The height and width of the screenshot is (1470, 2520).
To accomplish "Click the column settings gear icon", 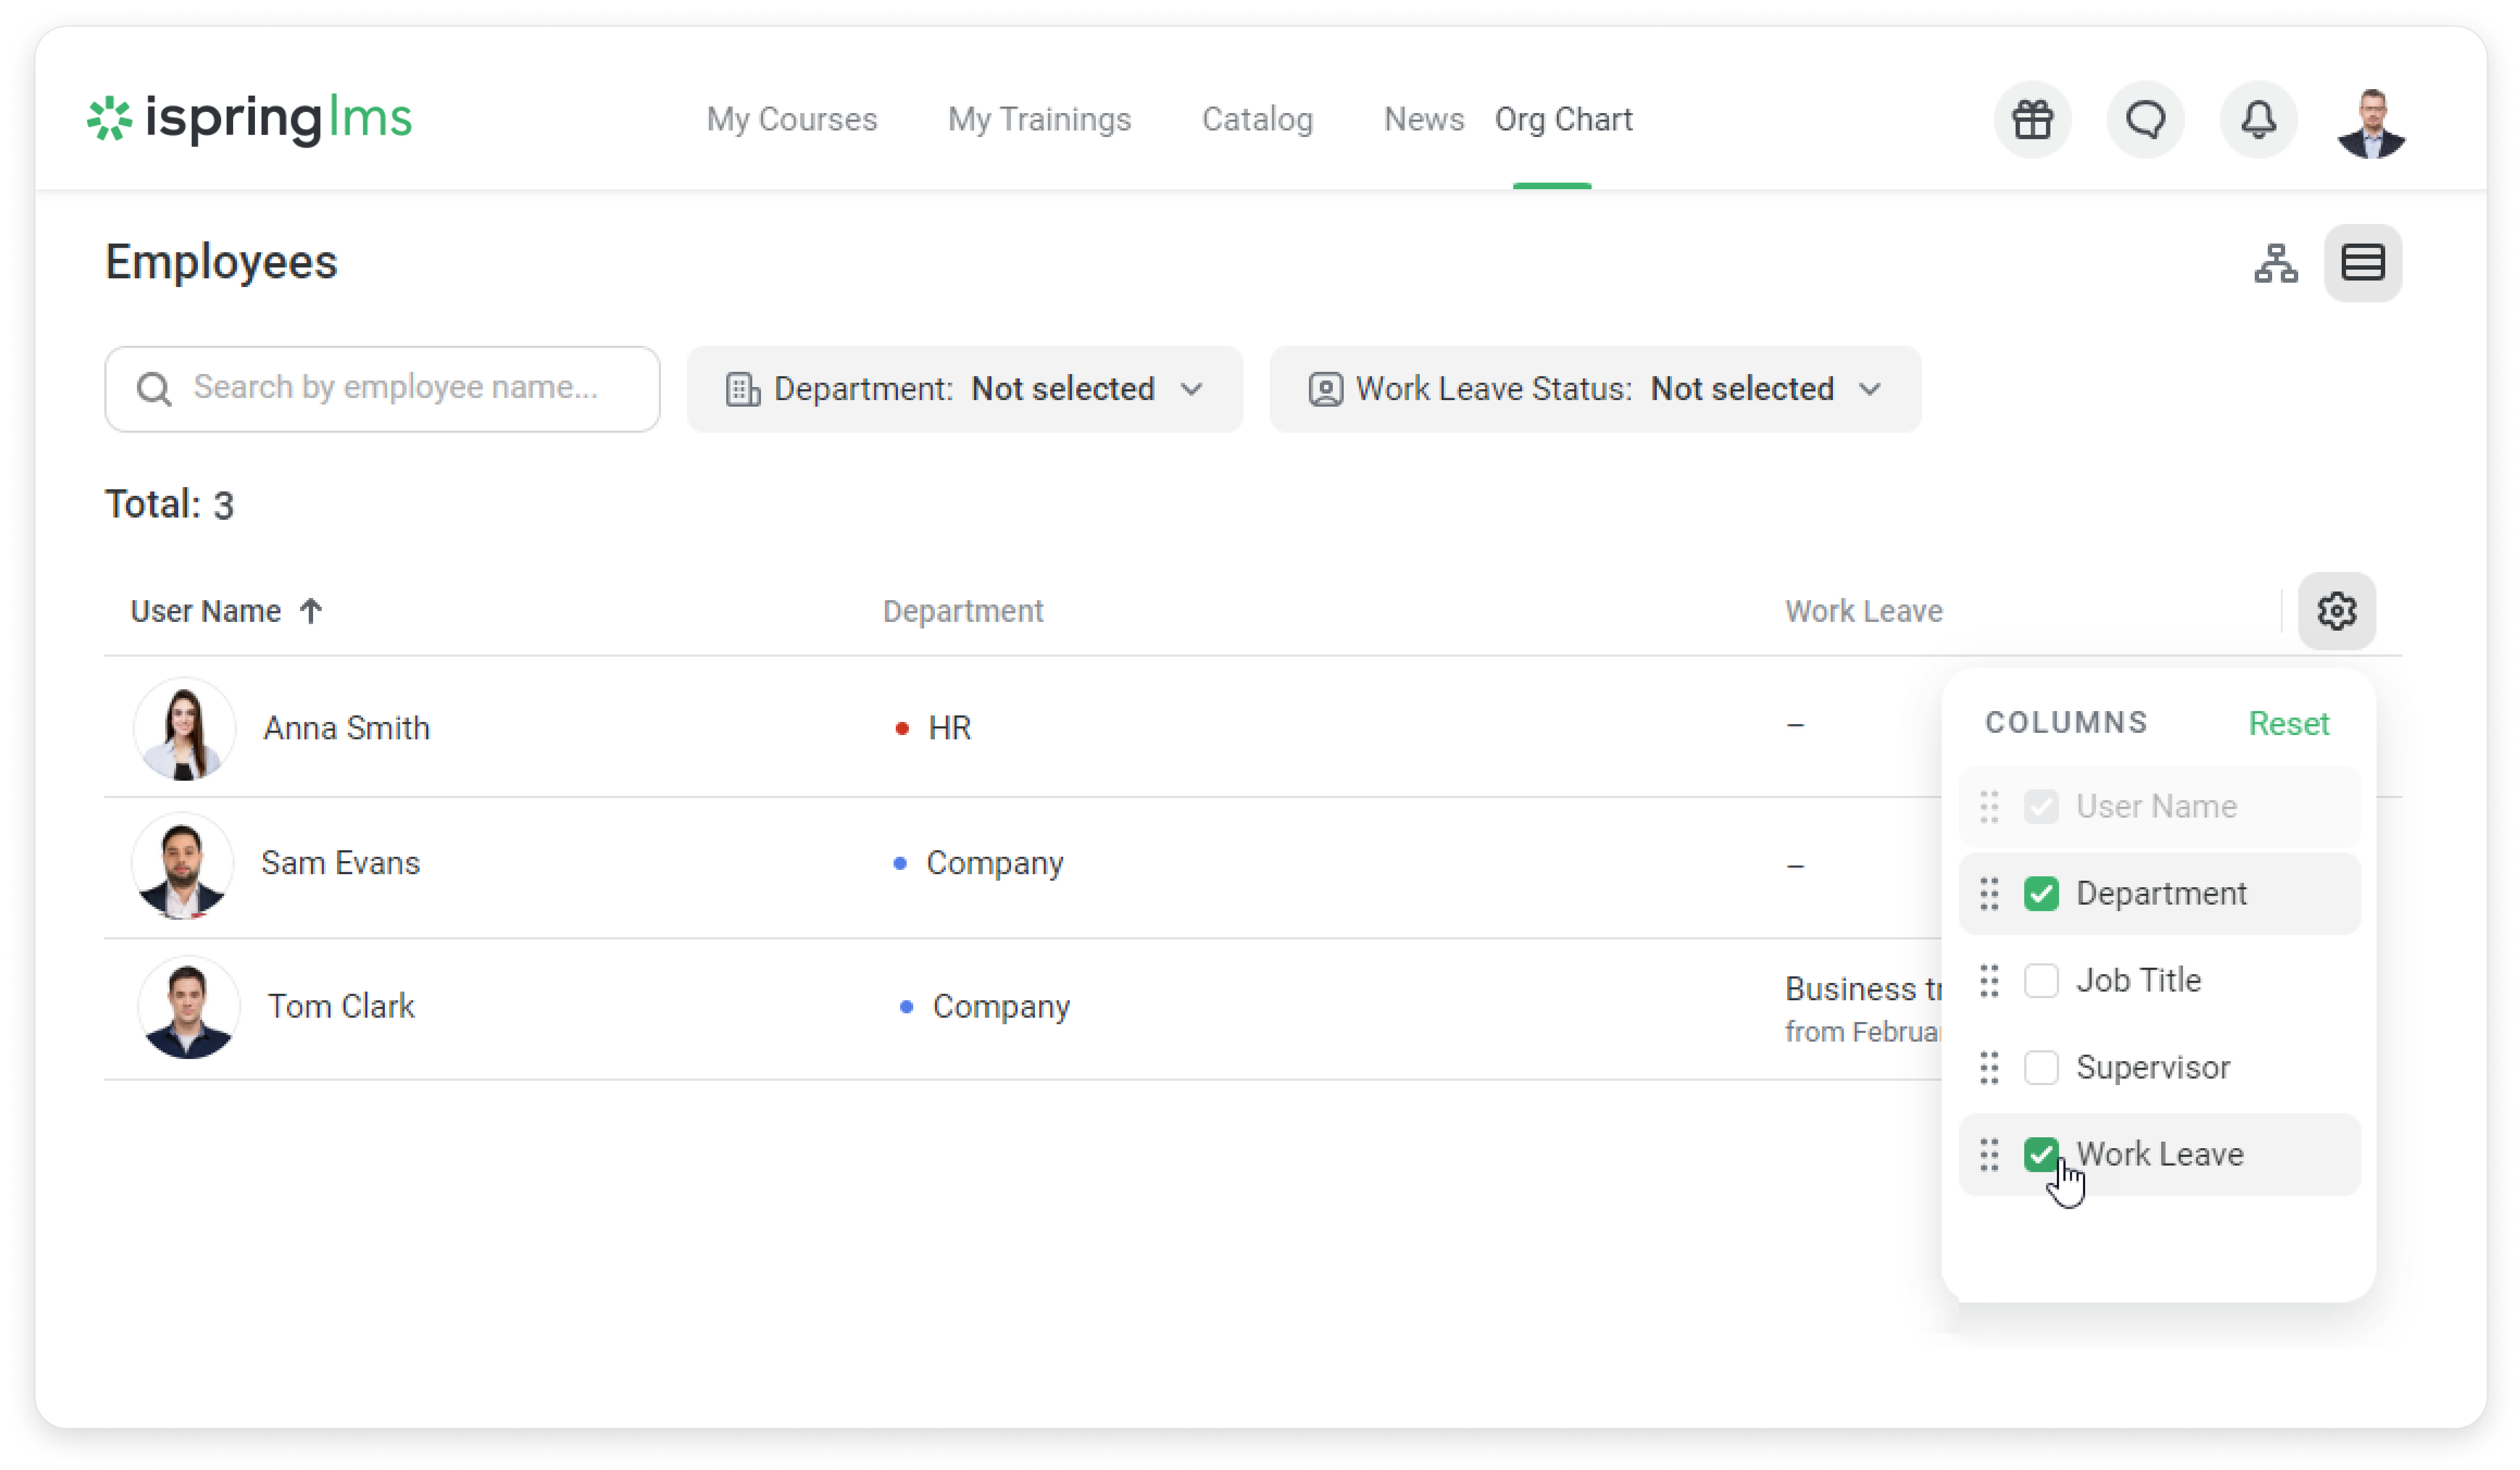I will point(2336,611).
